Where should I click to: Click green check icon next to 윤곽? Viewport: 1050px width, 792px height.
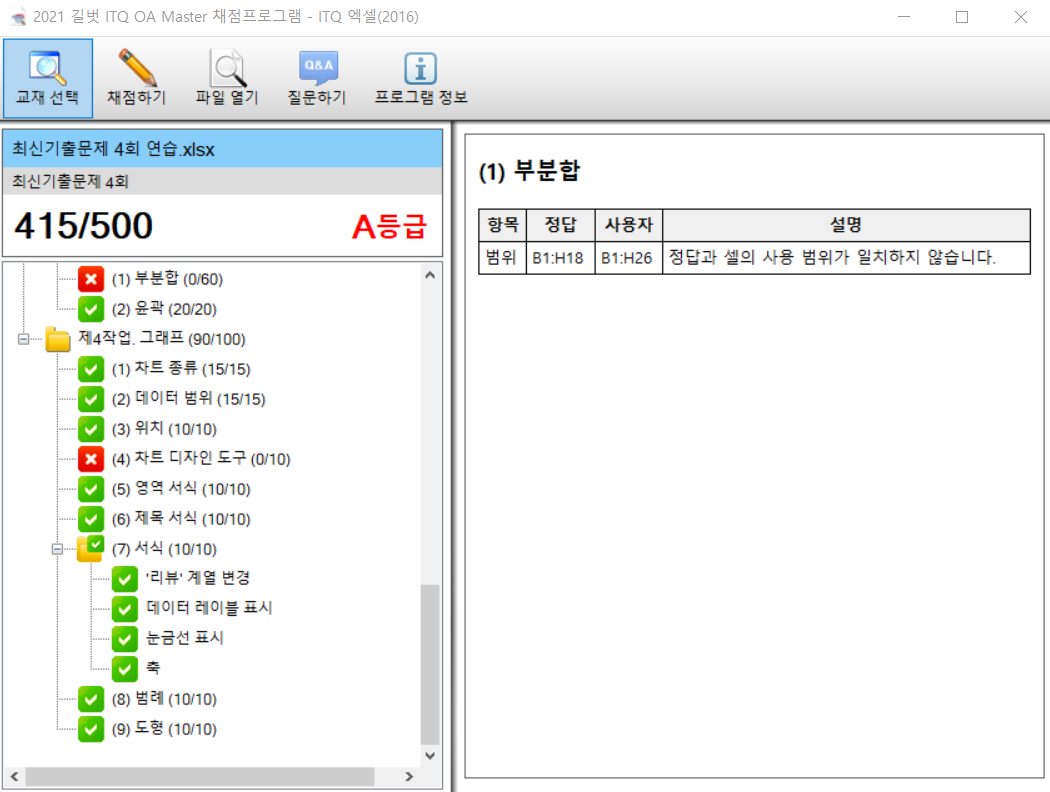[x=91, y=309]
